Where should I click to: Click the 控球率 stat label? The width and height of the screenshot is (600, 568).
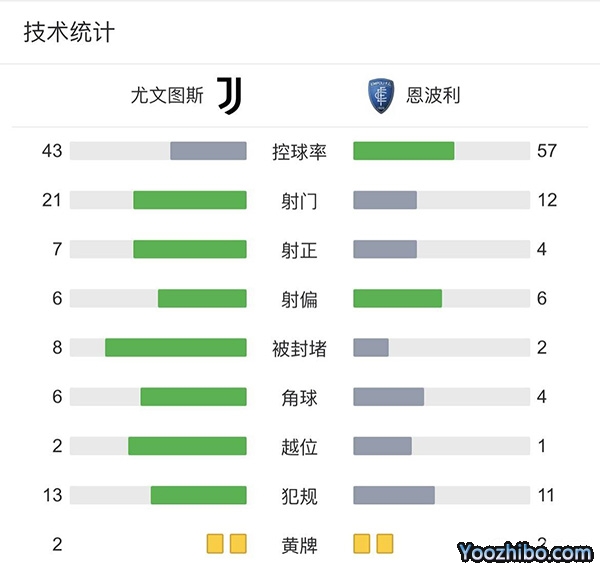[300, 152]
